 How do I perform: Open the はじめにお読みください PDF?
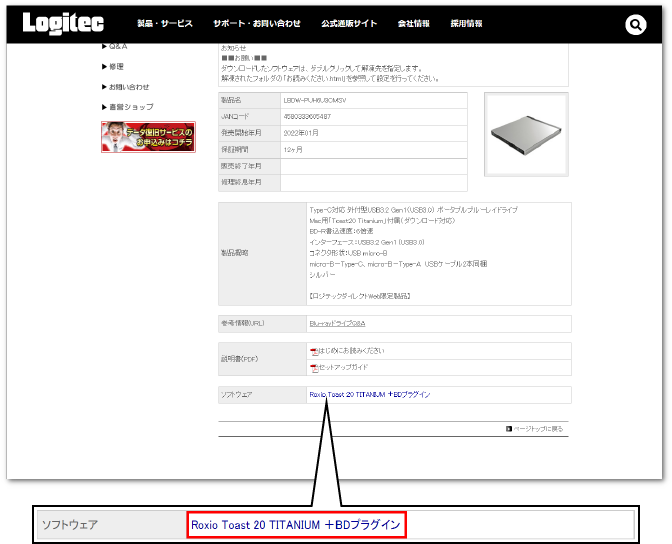351,351
